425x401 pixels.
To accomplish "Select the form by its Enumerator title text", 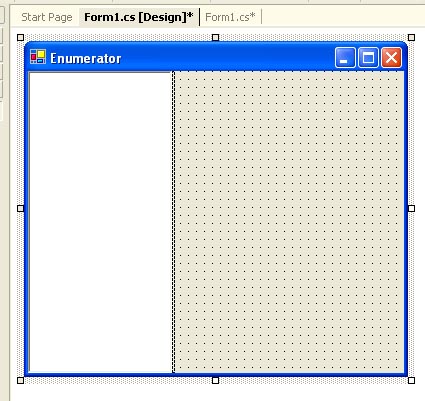I will (x=86, y=59).
